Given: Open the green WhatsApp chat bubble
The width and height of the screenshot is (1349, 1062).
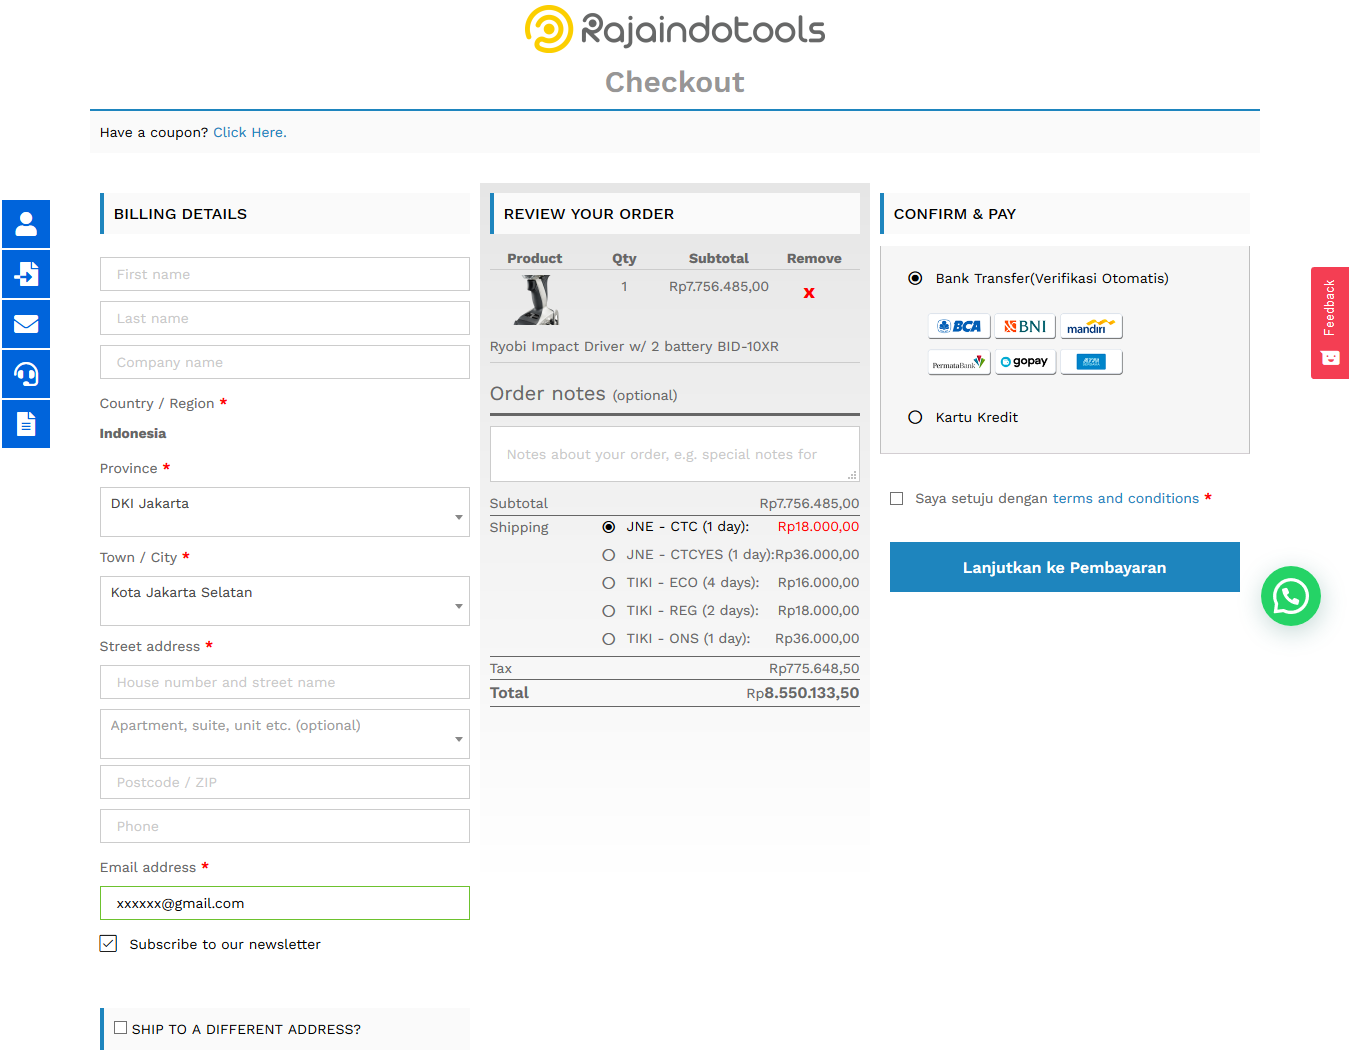Looking at the screenshot, I should pyautogui.click(x=1291, y=596).
